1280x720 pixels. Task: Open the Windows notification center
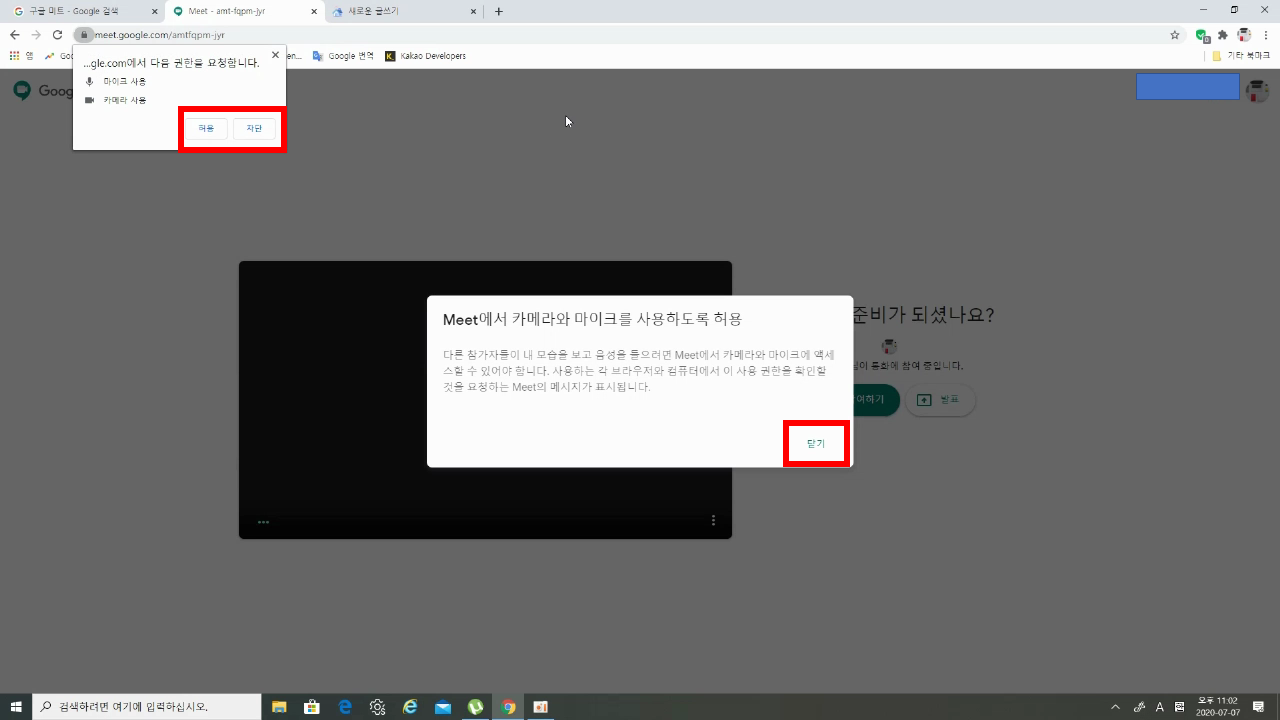tap(1259, 707)
